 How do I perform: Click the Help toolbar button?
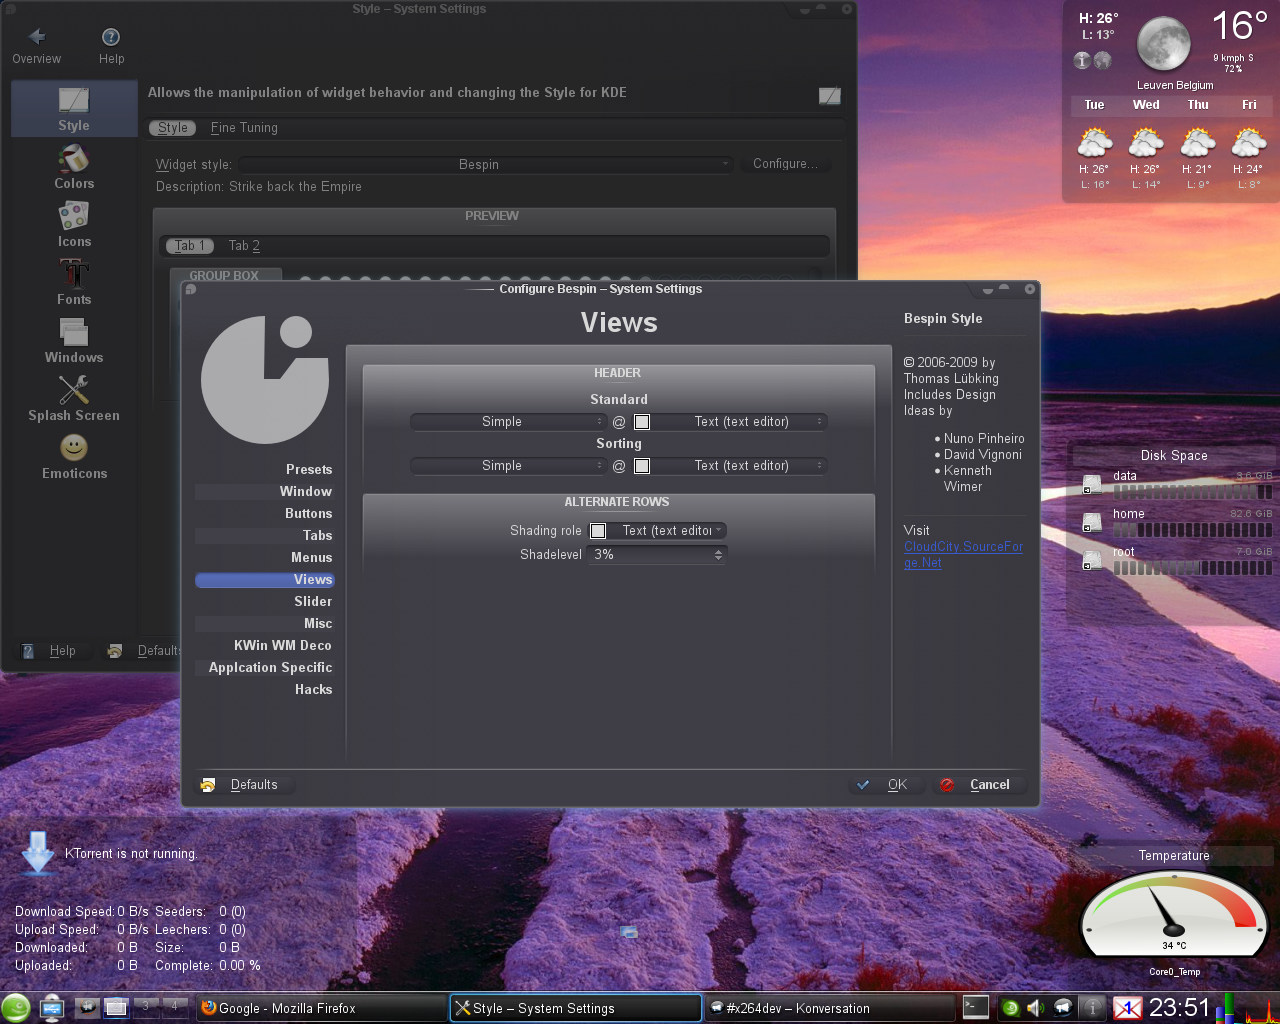111,46
